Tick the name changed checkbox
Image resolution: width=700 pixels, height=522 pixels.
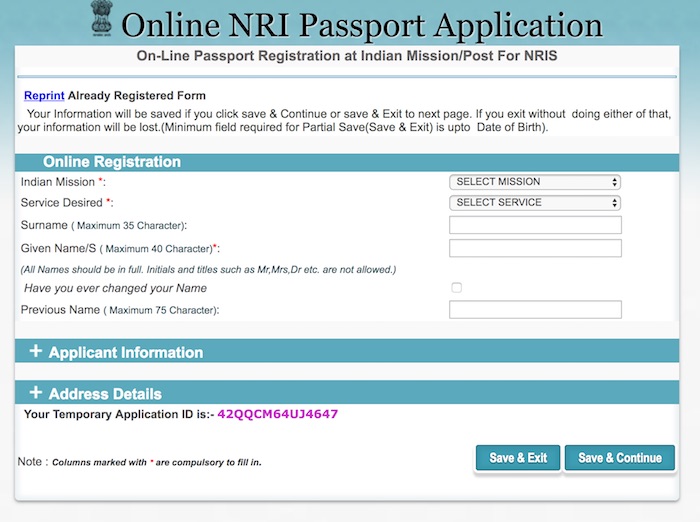[x=457, y=288]
